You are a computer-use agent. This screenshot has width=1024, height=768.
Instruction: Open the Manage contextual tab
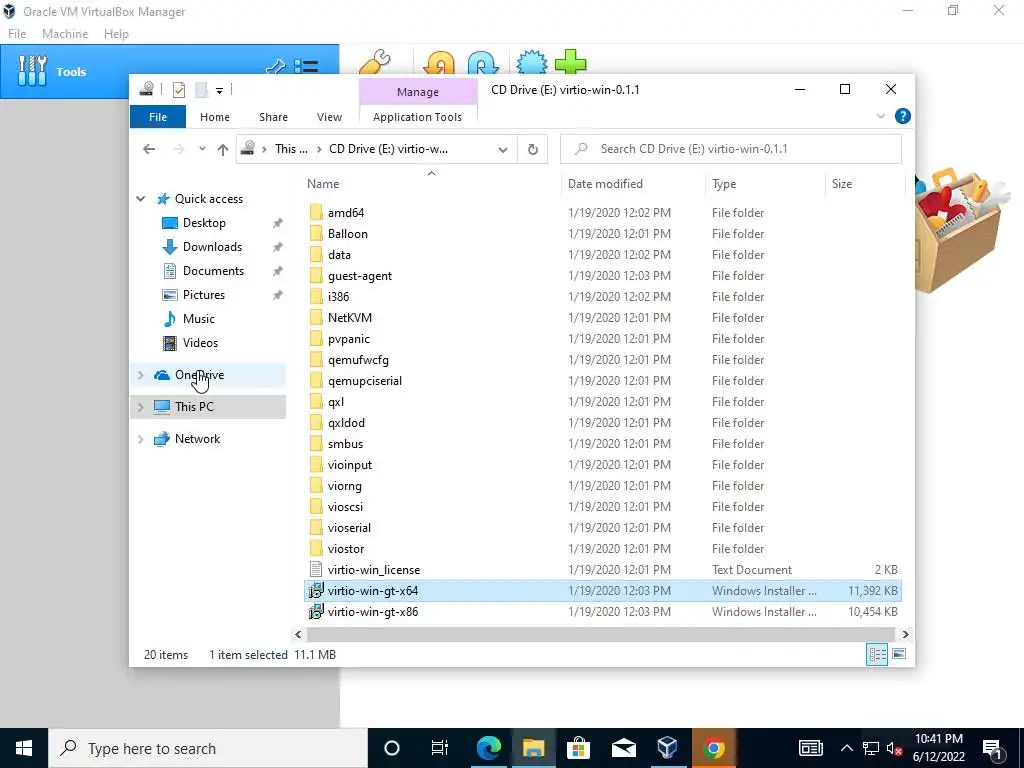pyautogui.click(x=418, y=92)
